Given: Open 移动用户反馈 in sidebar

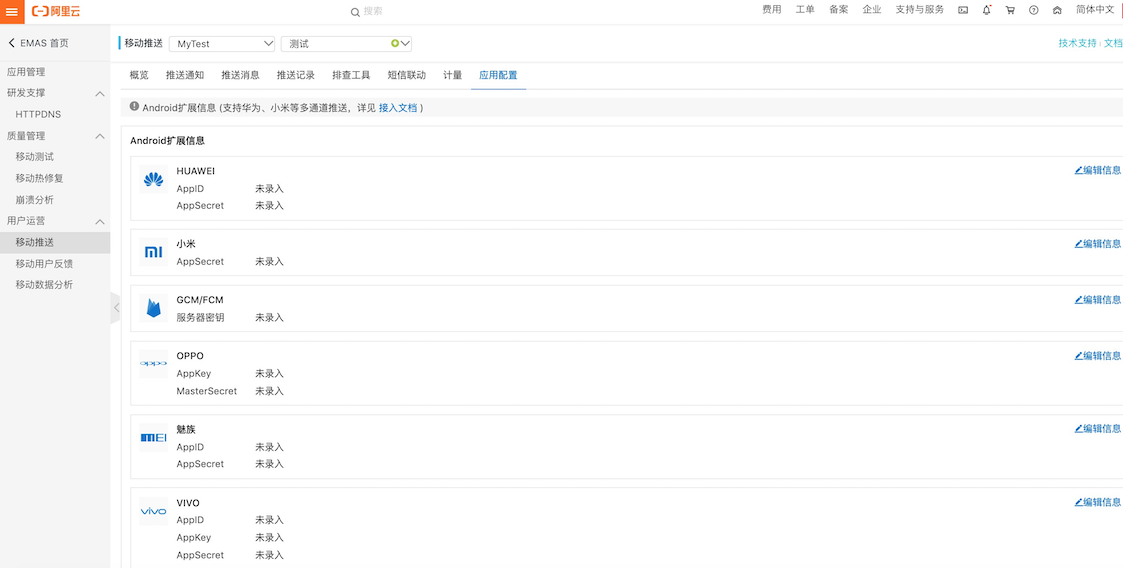Looking at the screenshot, I should click(44, 264).
